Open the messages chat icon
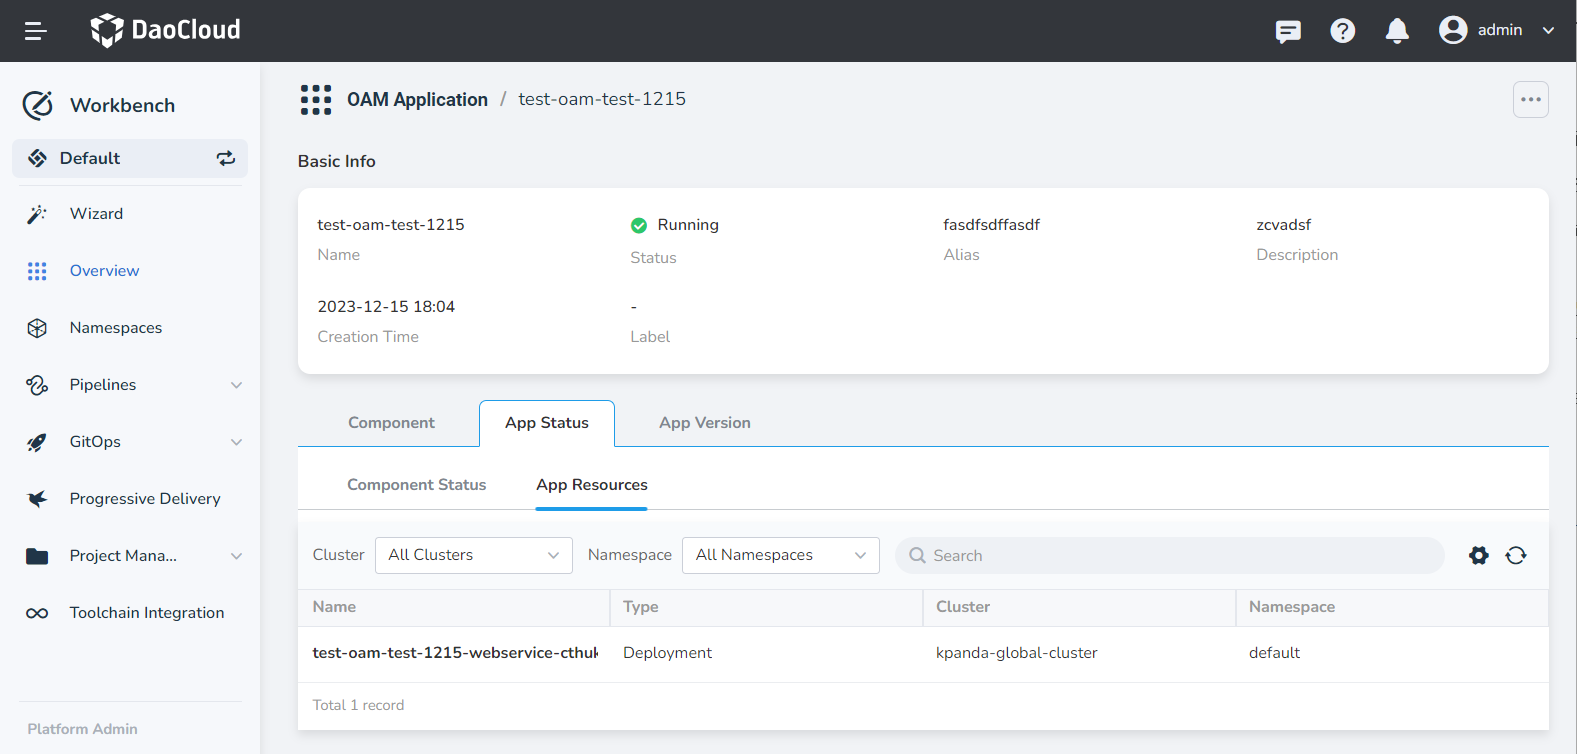This screenshot has height=754, width=1577. (x=1288, y=31)
